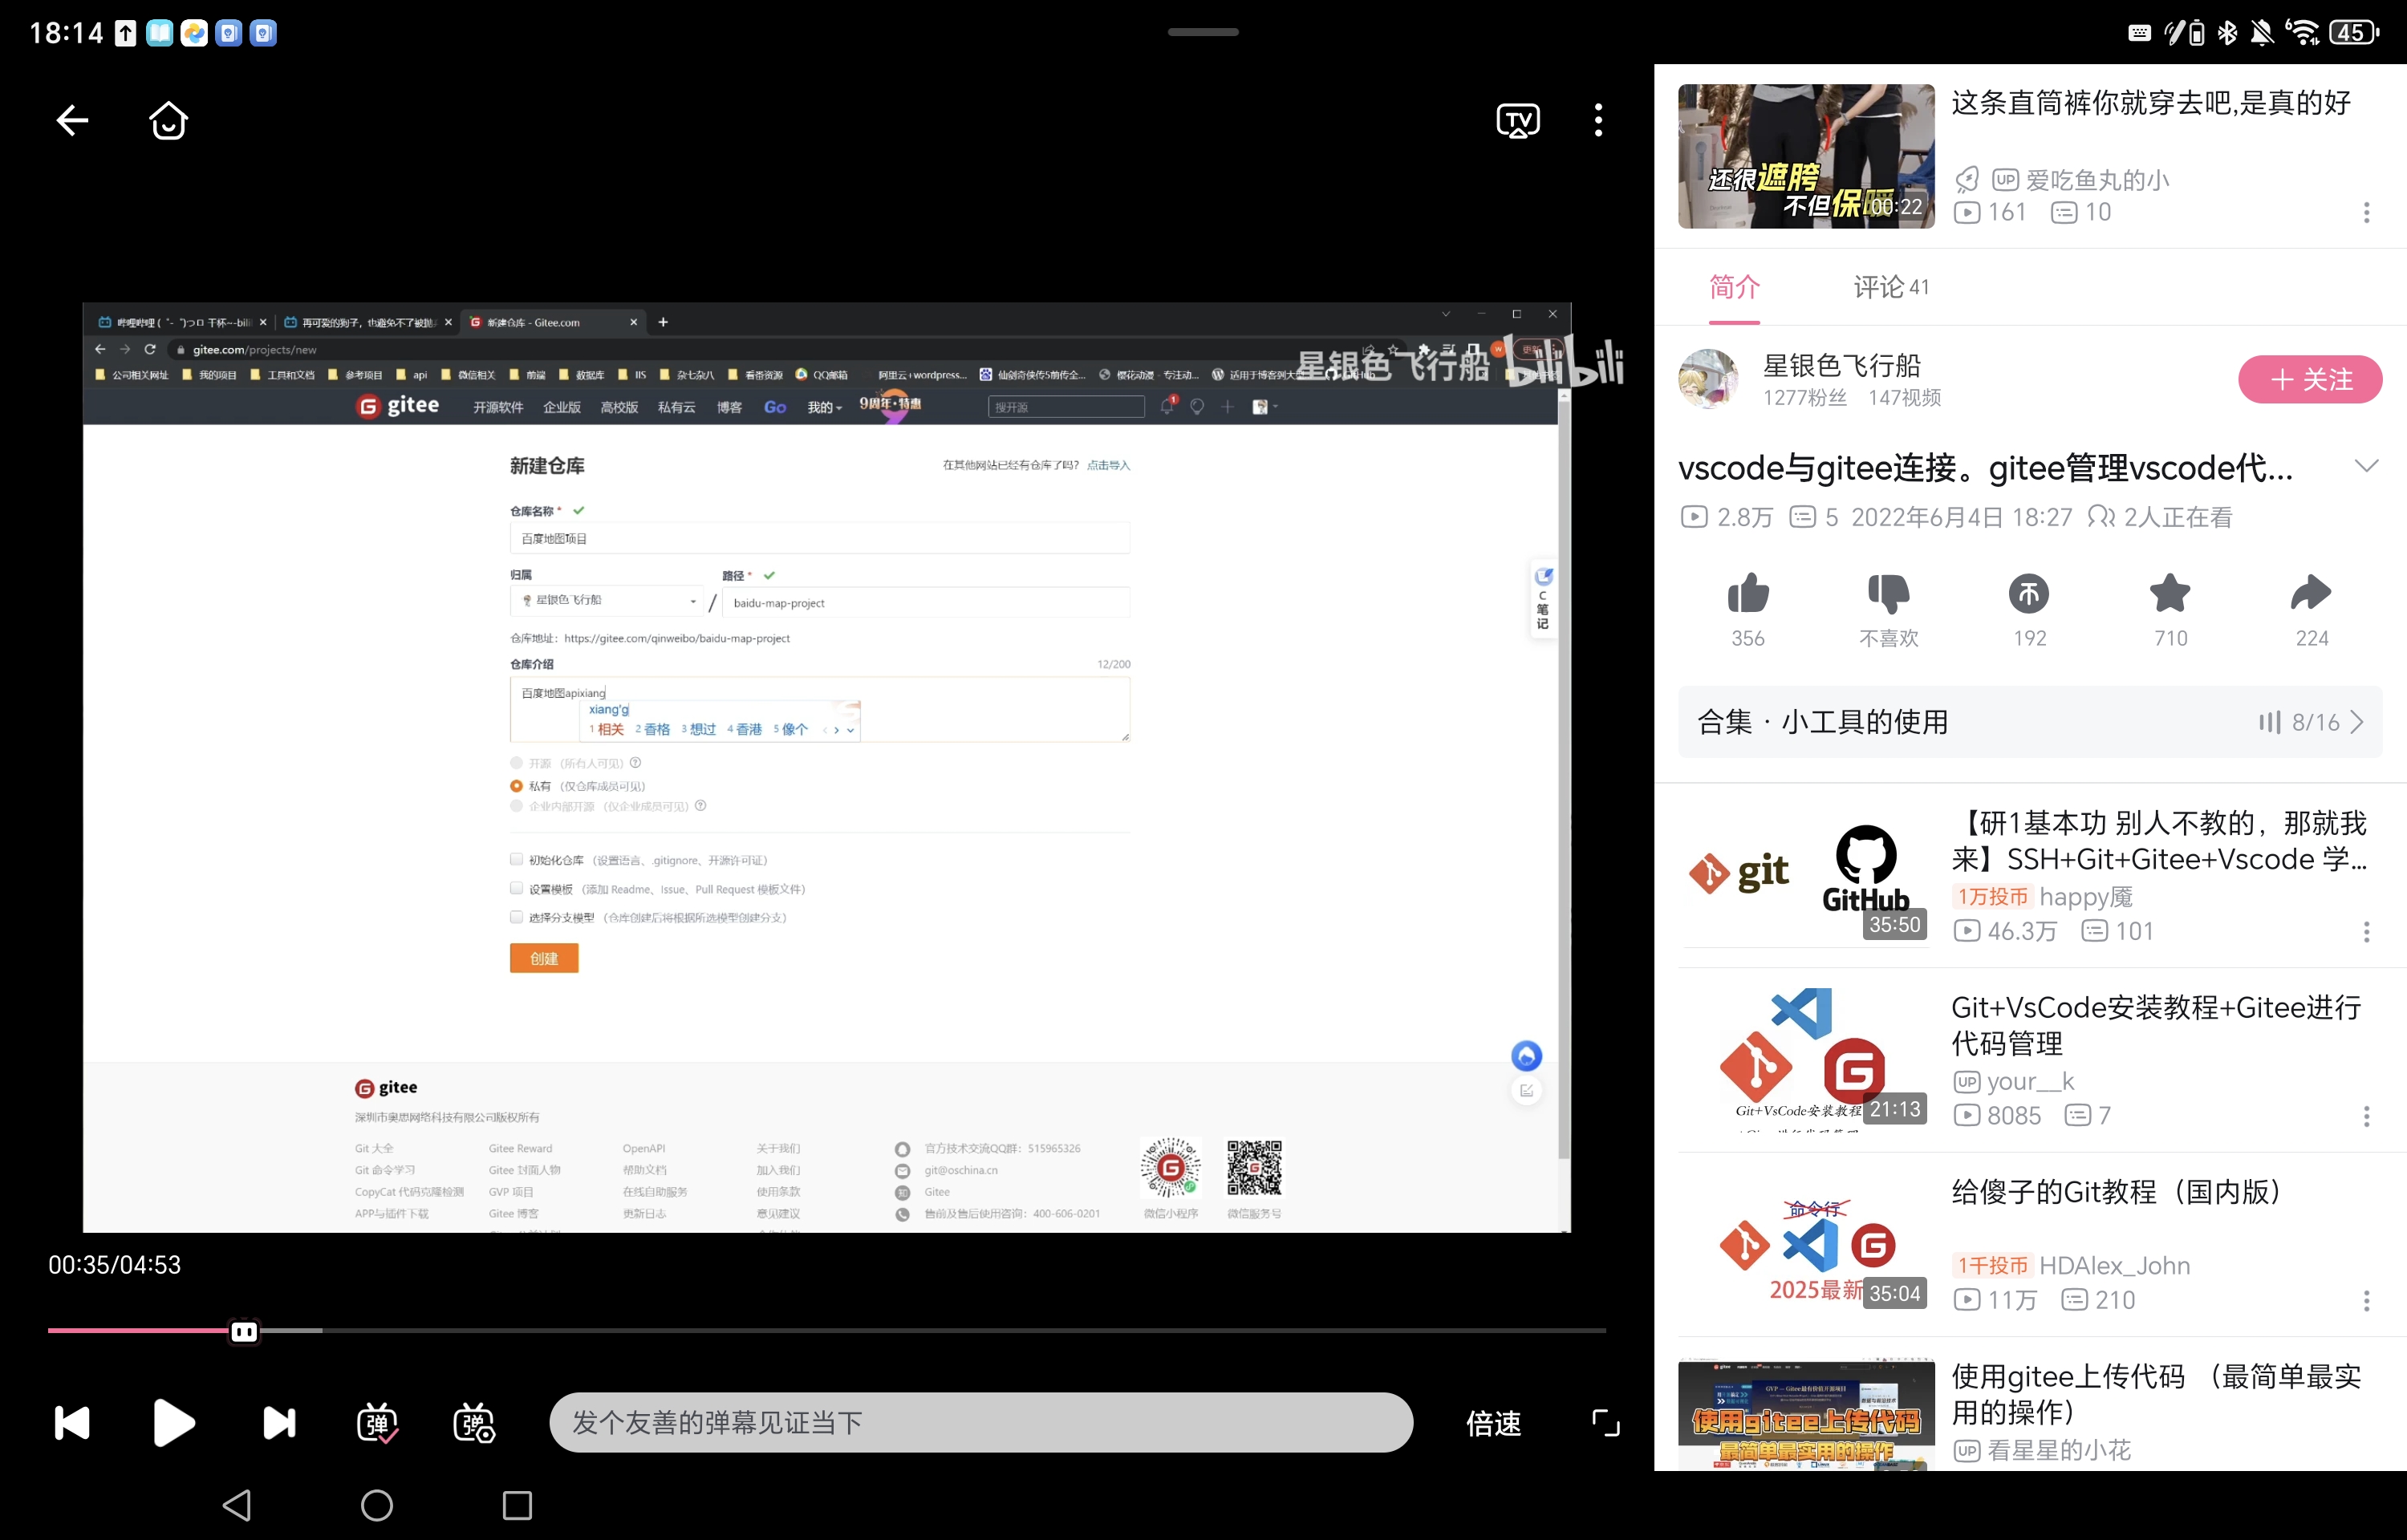Expand the video title description chevron
This screenshot has width=2407, height=1540.
pos(2365,466)
